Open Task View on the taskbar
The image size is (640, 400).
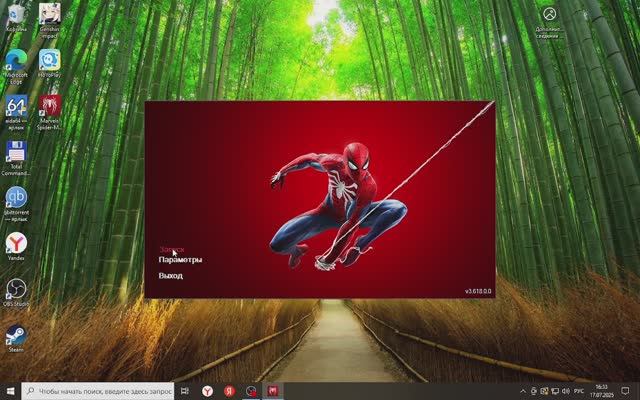(x=184, y=391)
